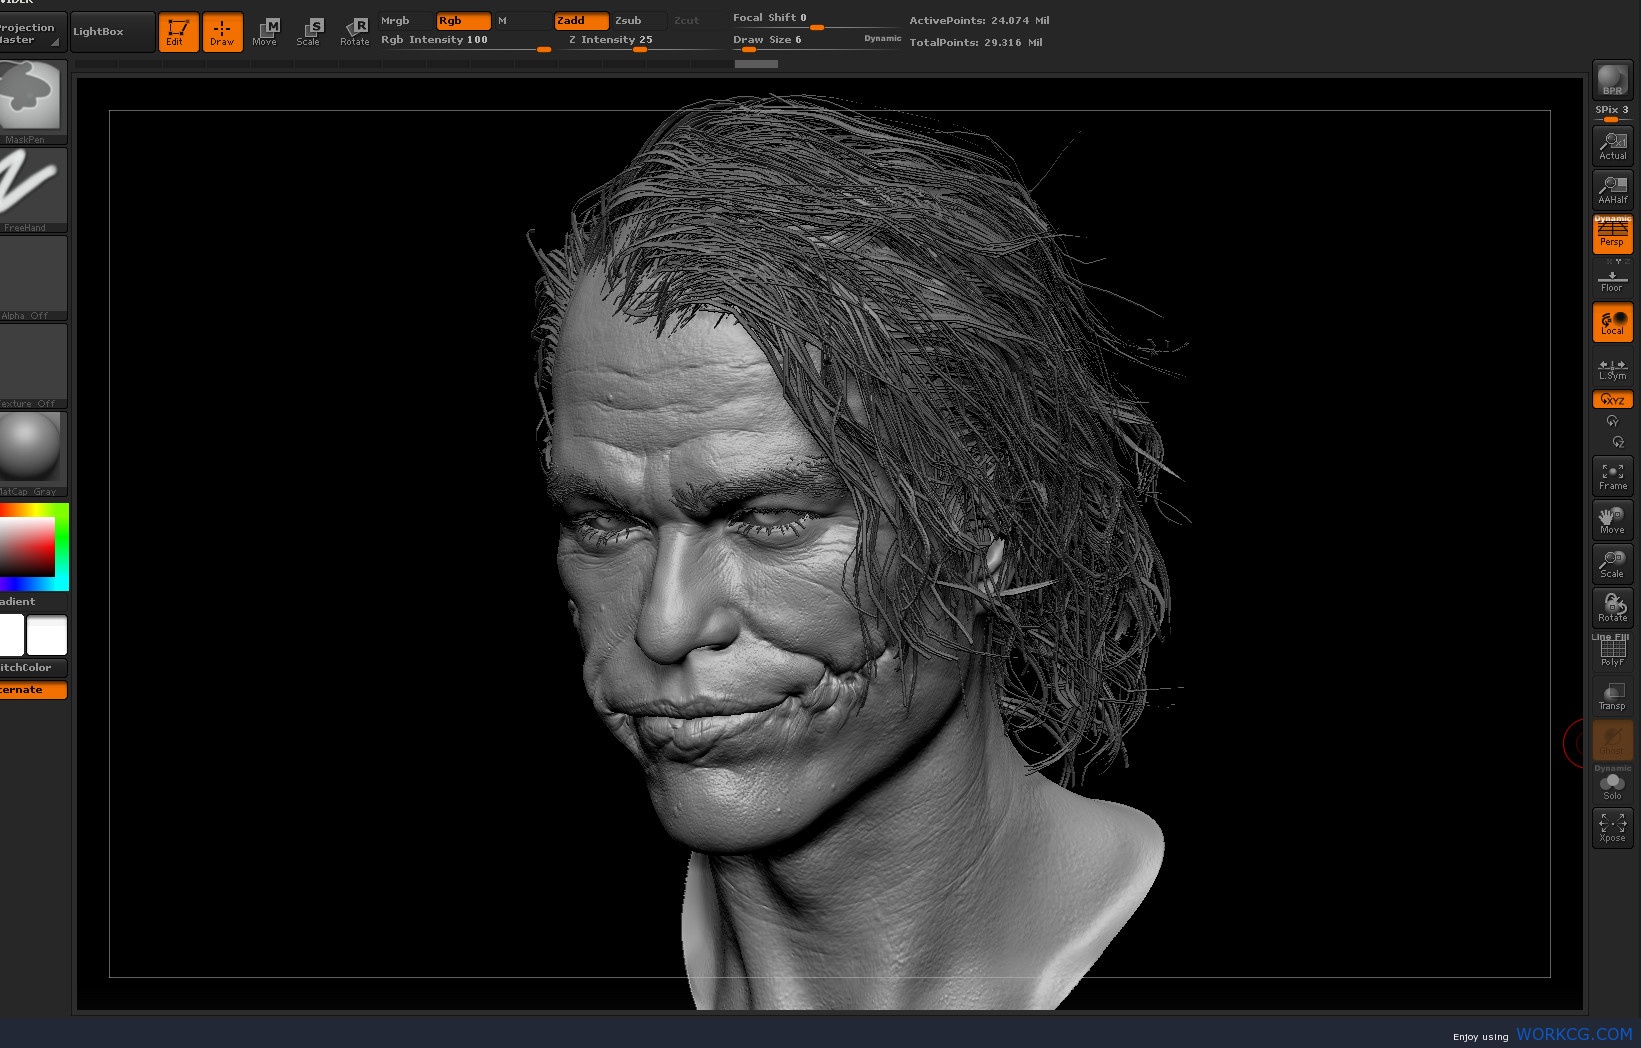Viewport: 1641px width, 1048px height.
Task: Open MaskPen brush picker
Action: point(32,102)
